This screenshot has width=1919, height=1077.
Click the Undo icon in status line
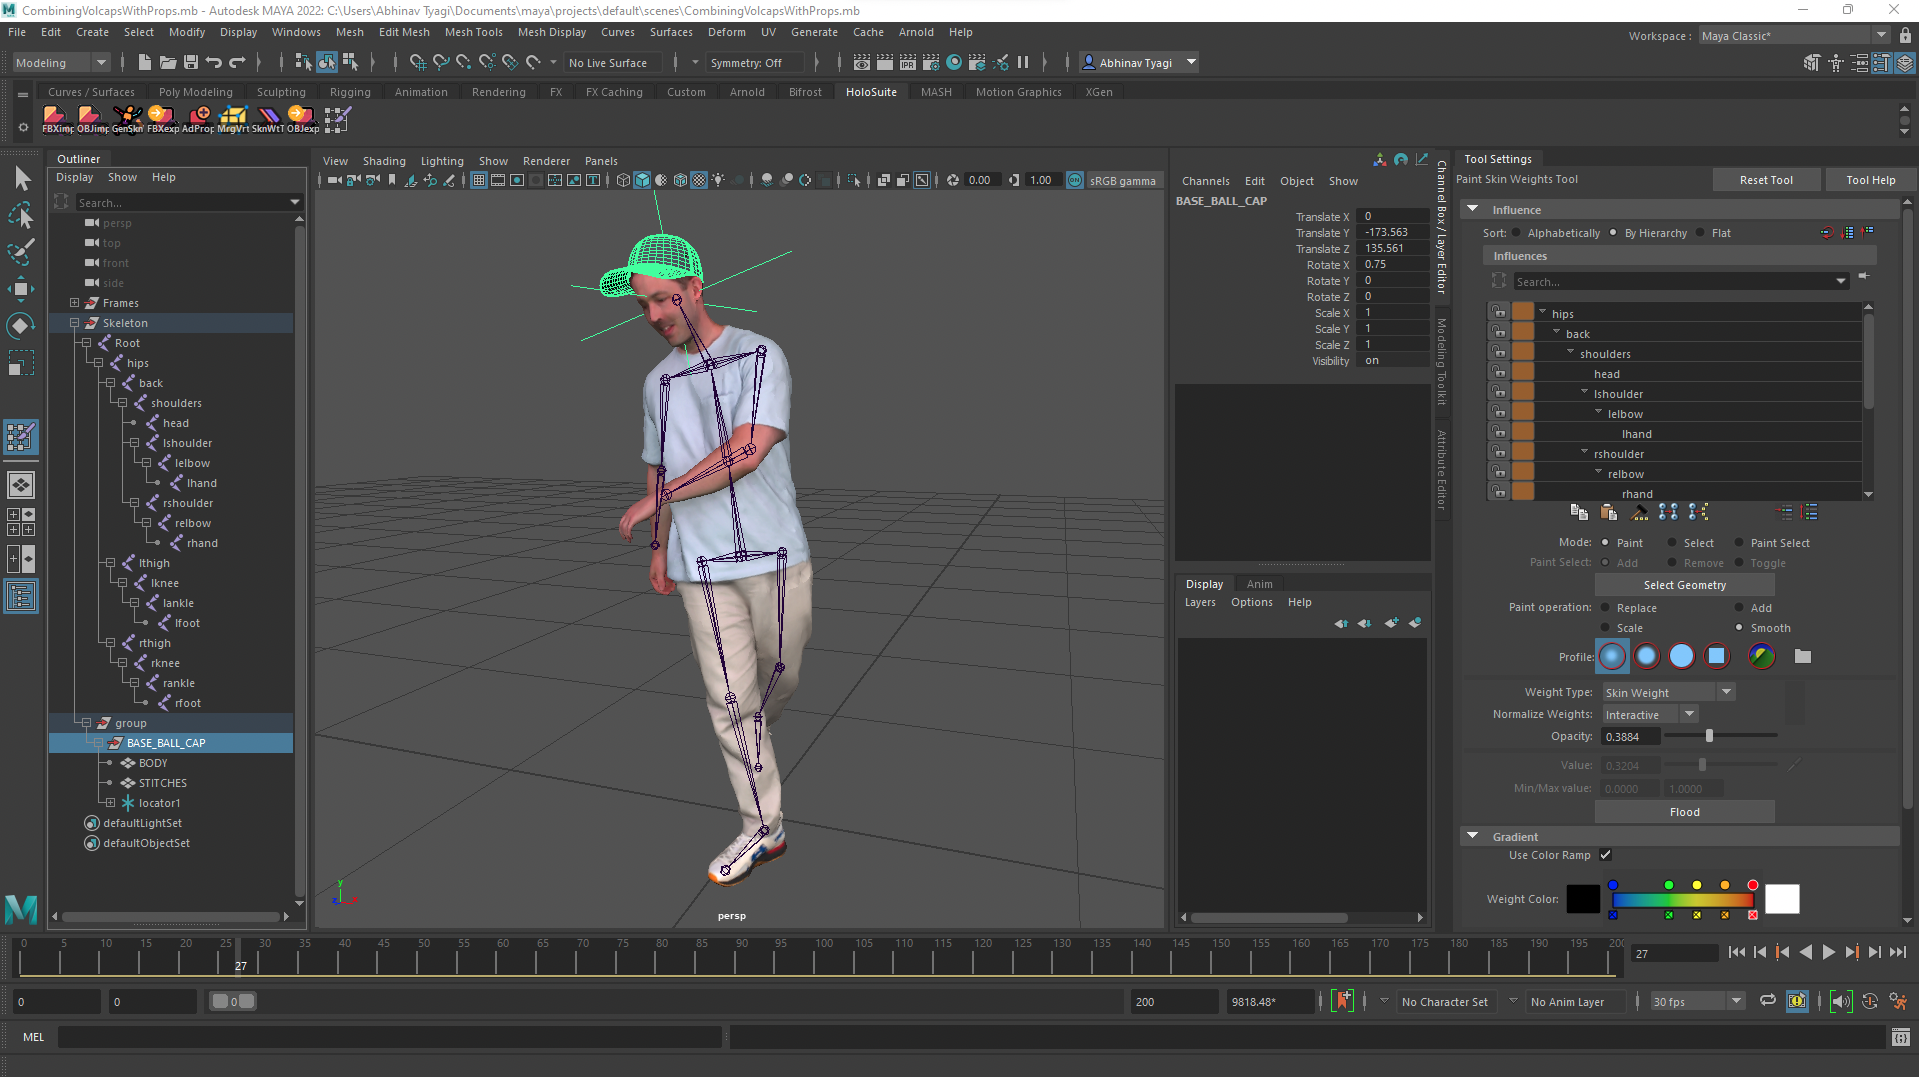[x=214, y=63]
